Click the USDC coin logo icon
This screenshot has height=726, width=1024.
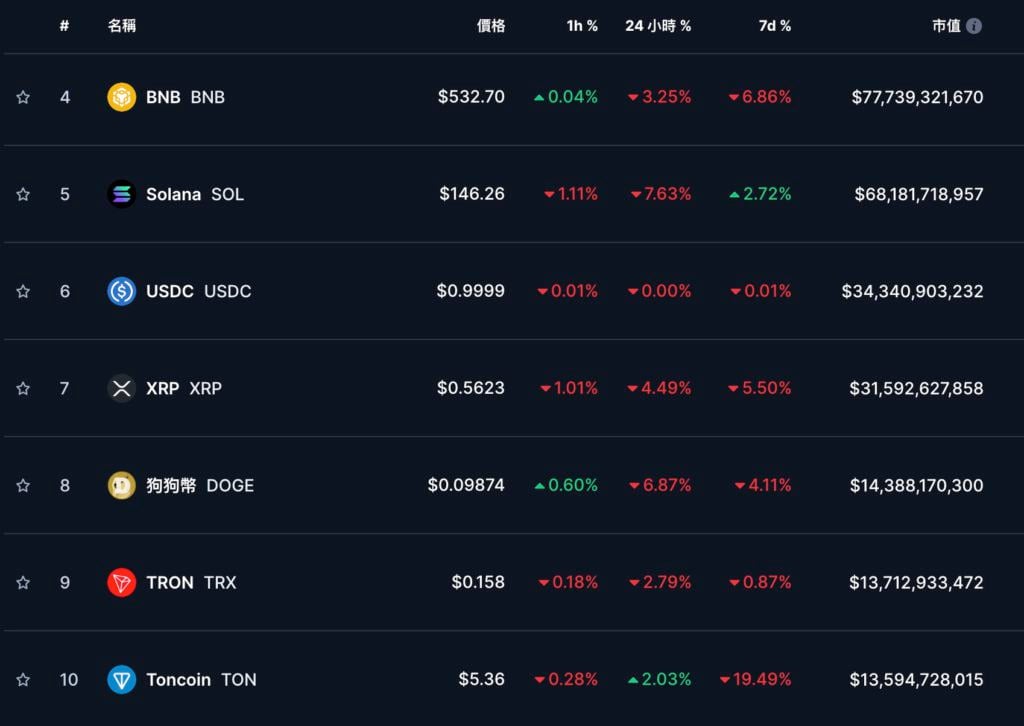tap(121, 291)
